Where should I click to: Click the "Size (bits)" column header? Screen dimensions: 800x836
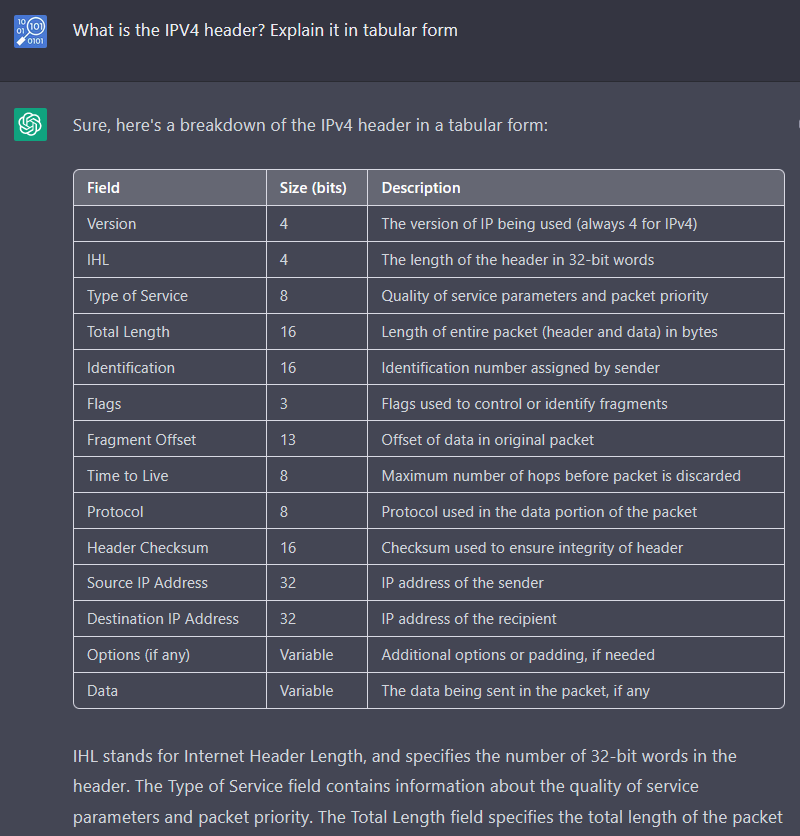click(x=313, y=188)
